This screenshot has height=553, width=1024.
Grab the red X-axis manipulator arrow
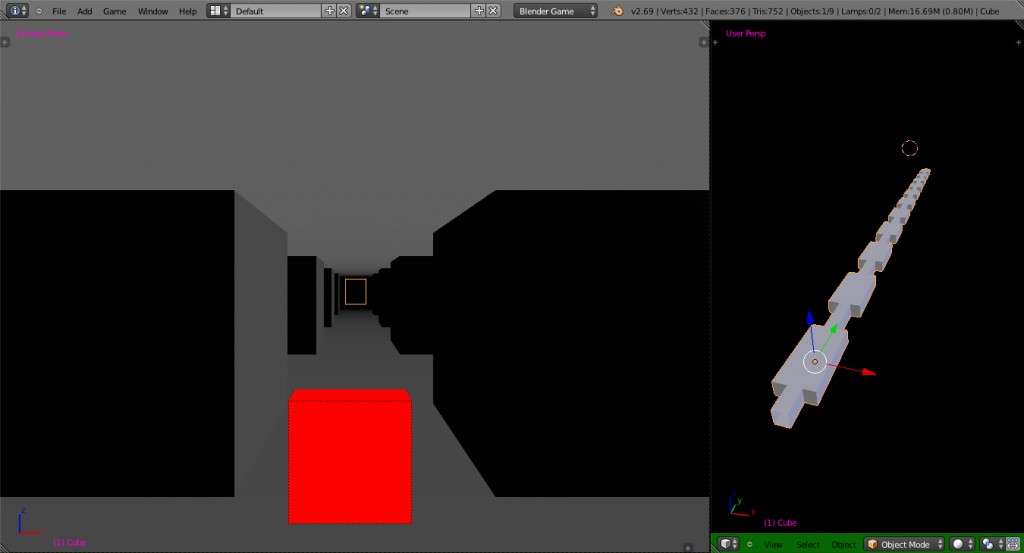click(x=868, y=371)
